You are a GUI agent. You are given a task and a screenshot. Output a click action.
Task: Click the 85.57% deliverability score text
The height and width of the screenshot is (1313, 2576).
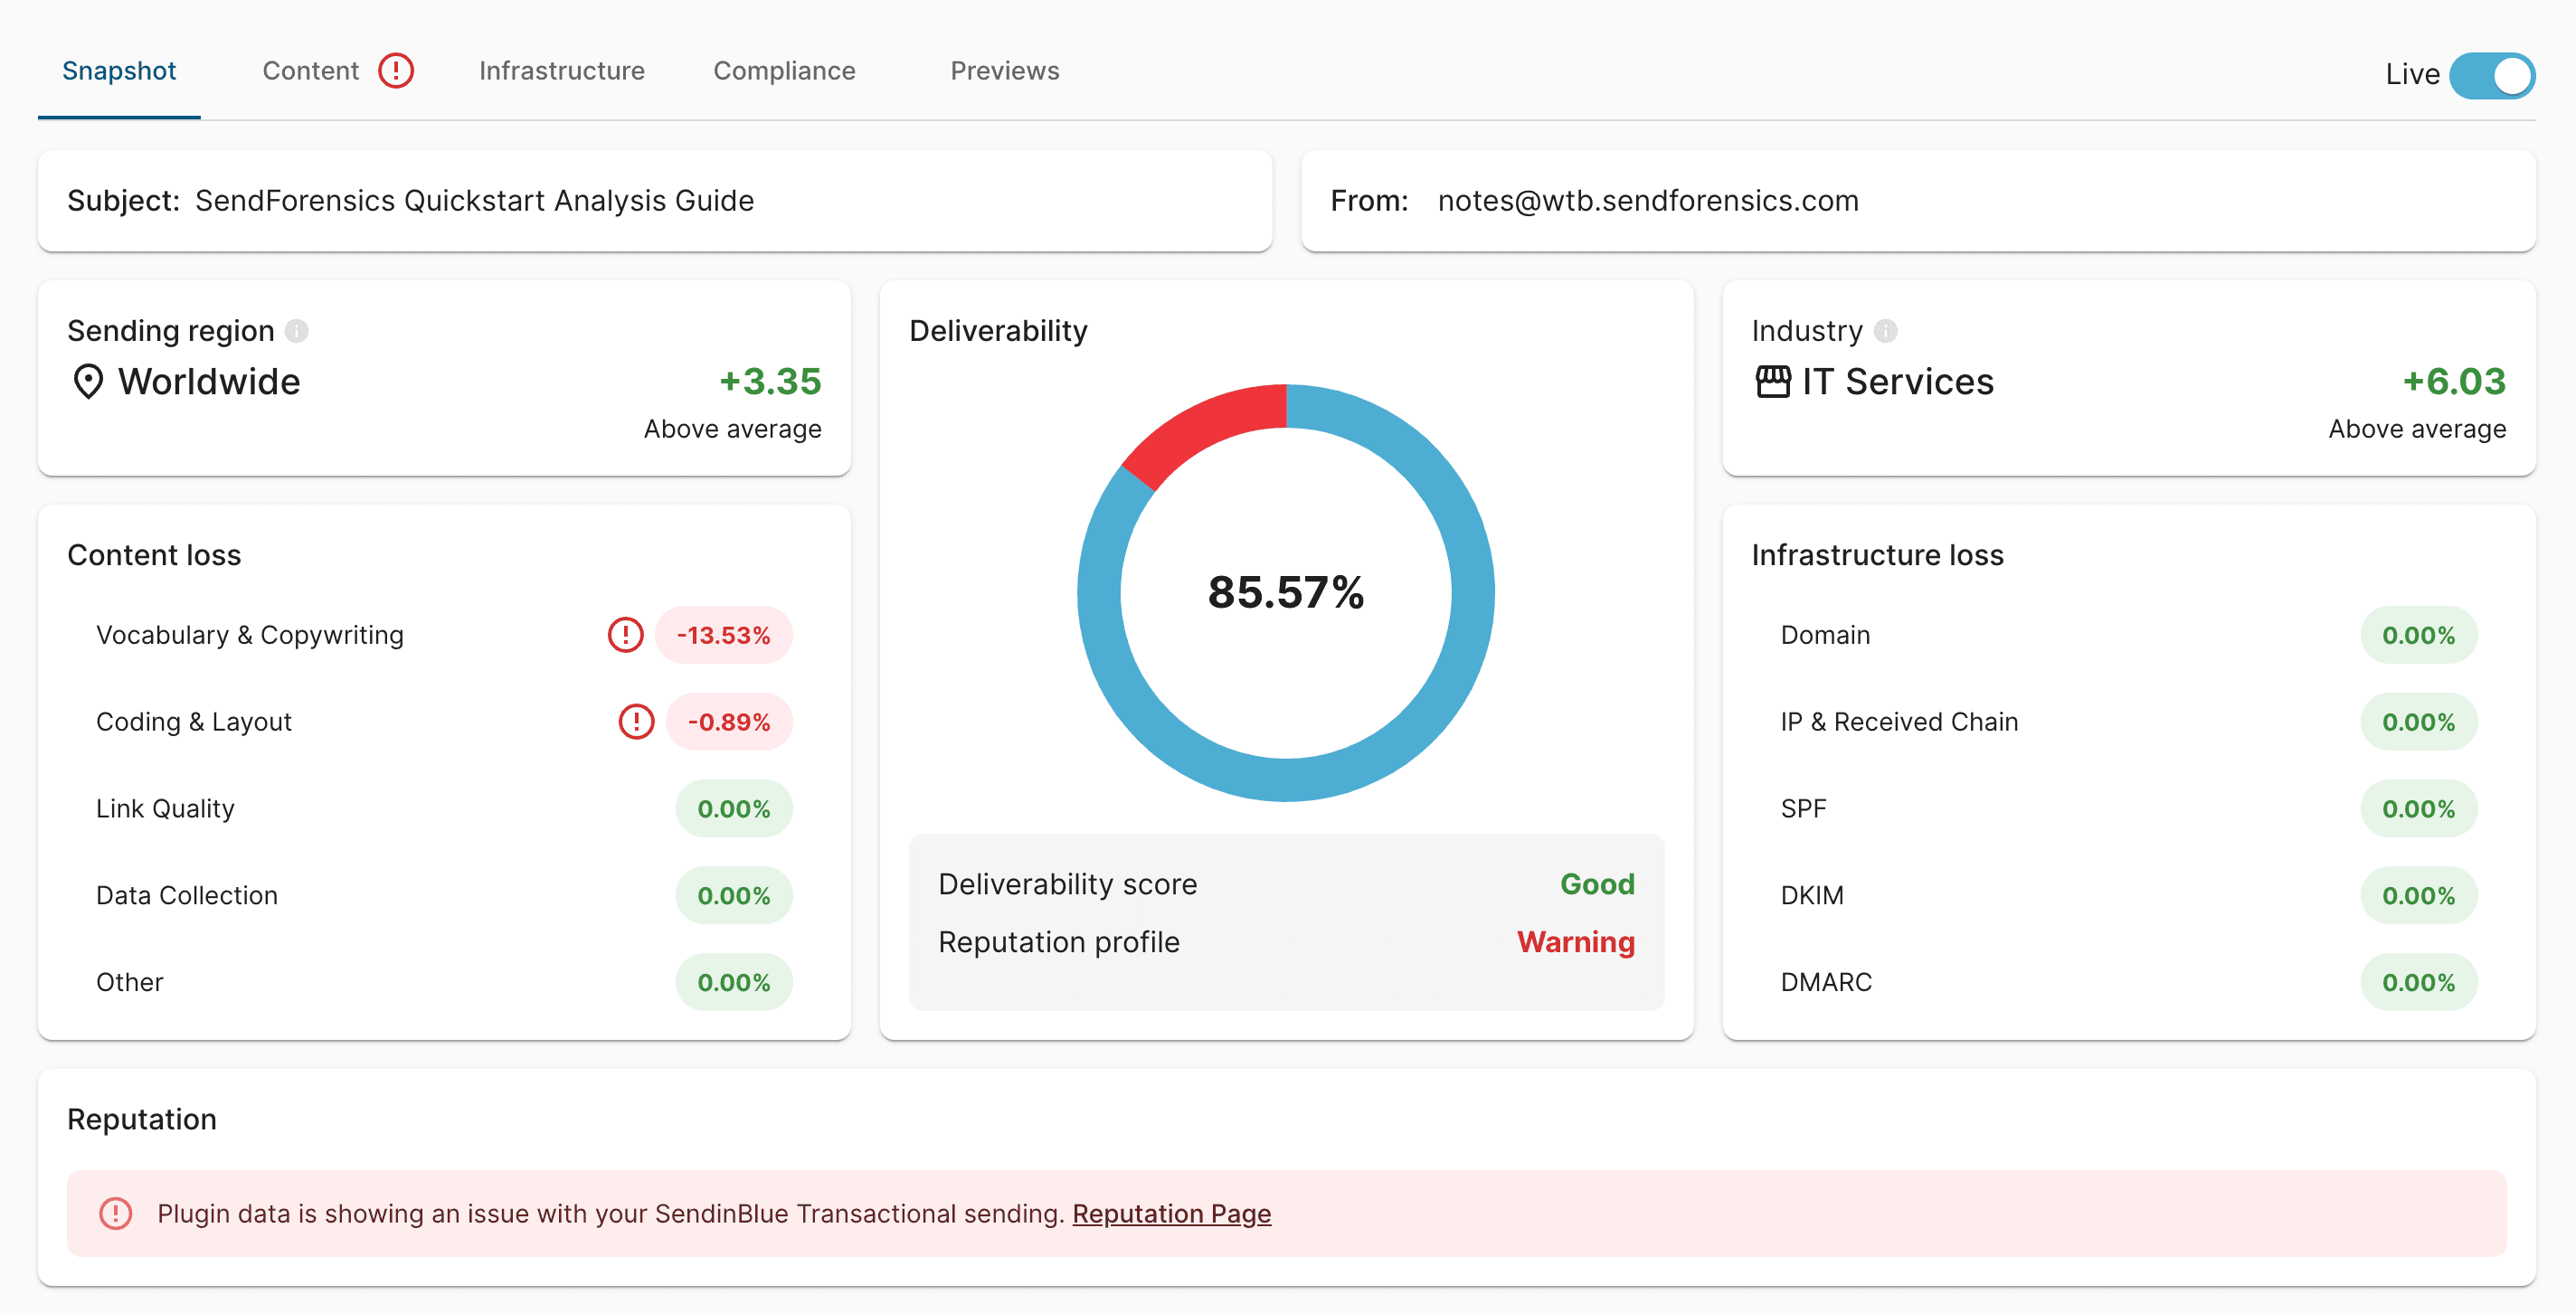(1285, 592)
